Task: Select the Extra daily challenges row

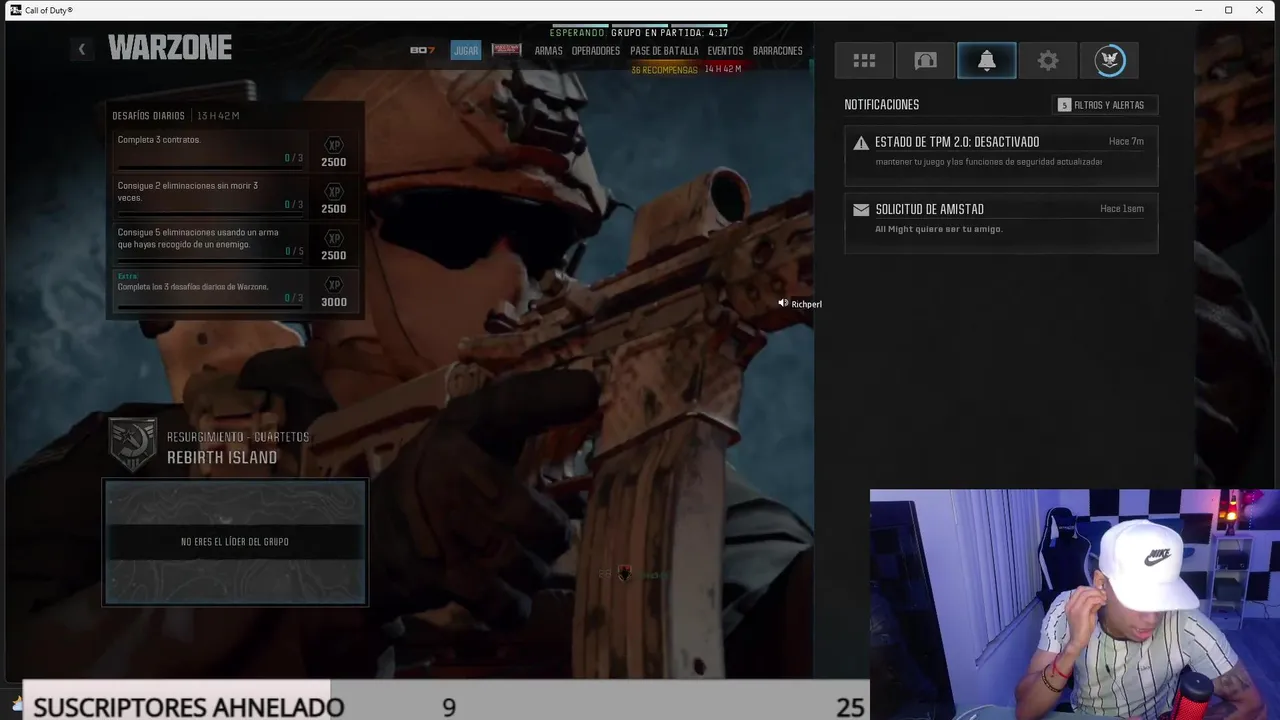Action: click(x=234, y=290)
